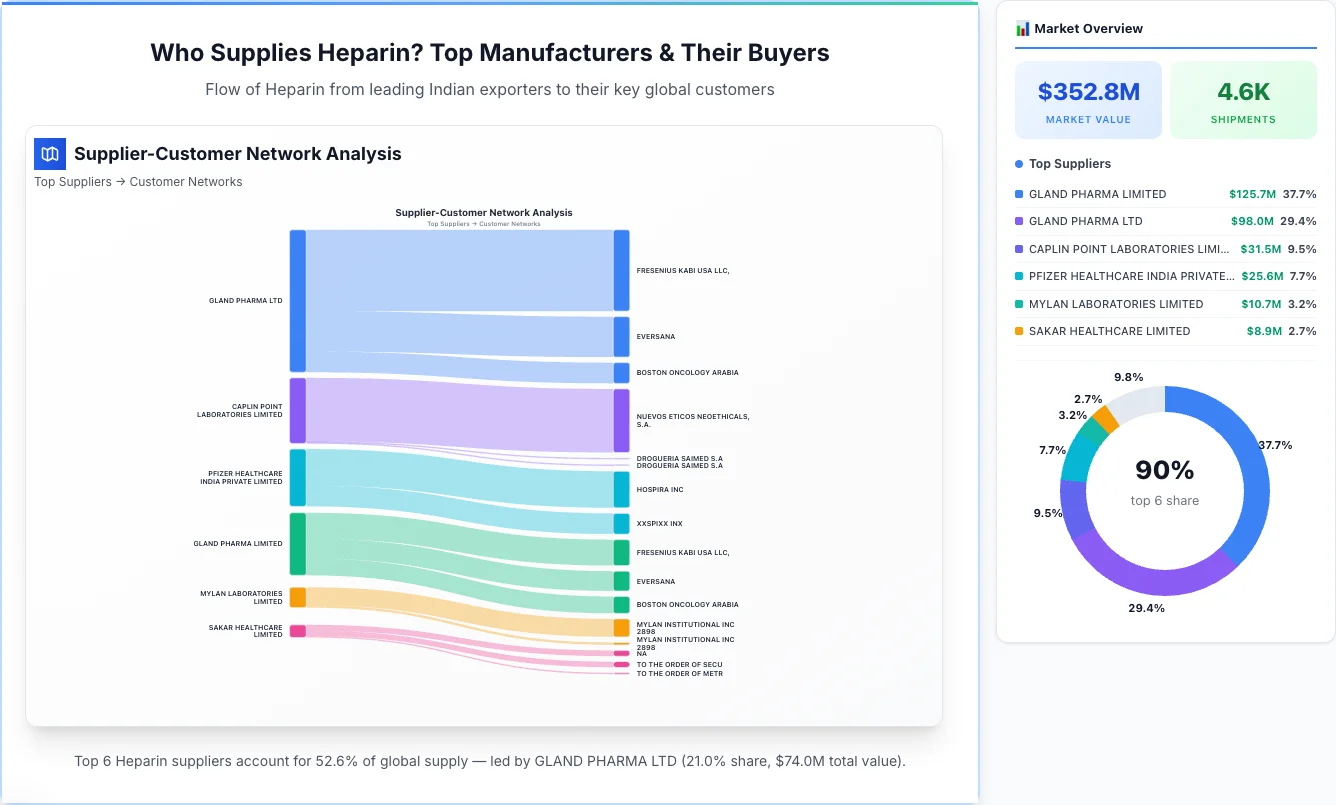Click the 4.6K Shipments card
Image resolution: width=1336 pixels, height=805 pixels.
point(1243,99)
